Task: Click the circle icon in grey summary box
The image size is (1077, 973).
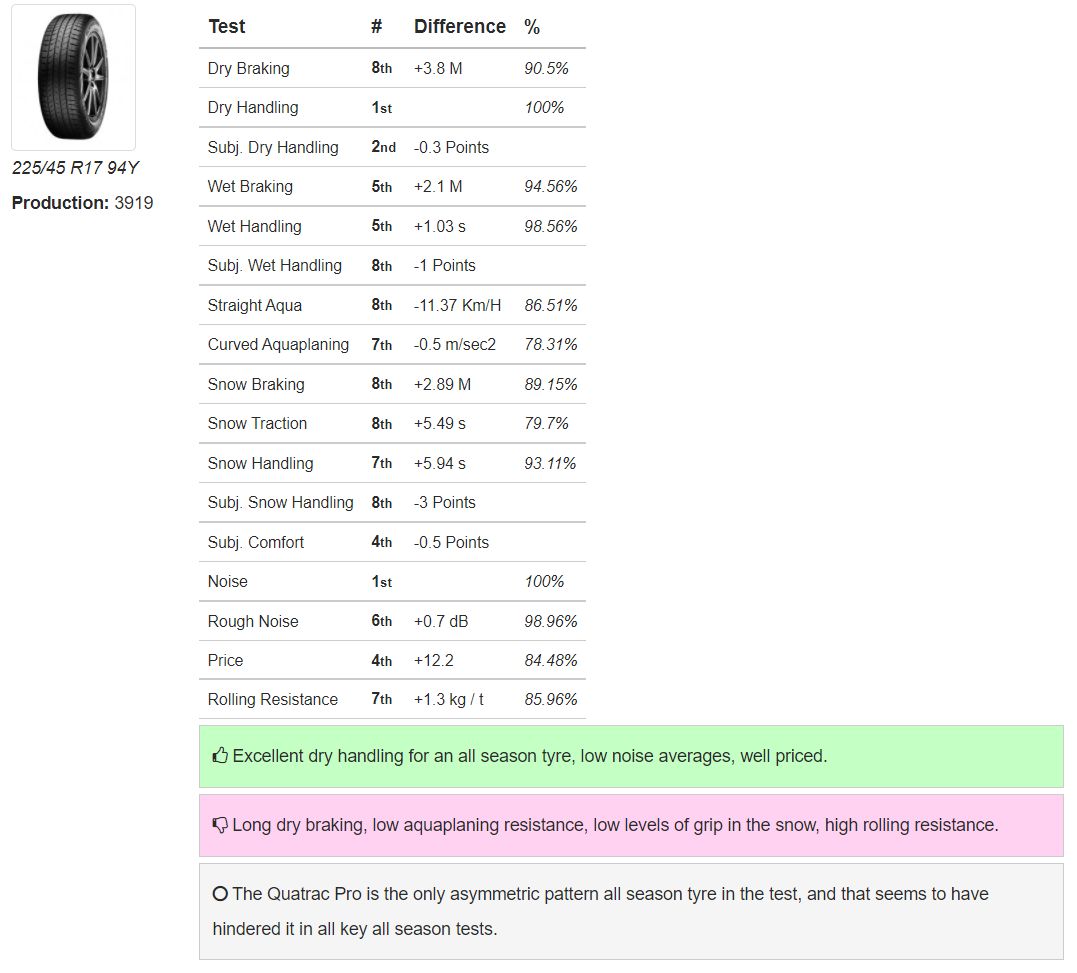Action: coord(220,894)
